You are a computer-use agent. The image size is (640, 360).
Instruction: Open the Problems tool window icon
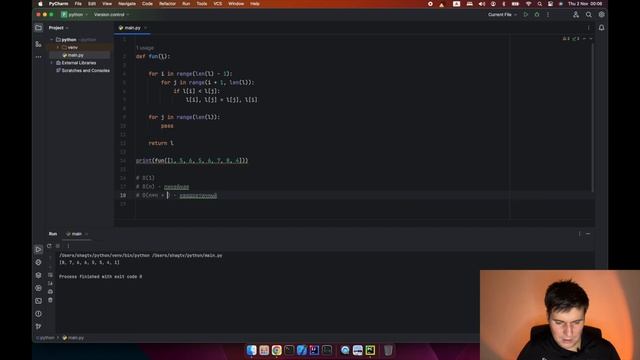(x=38, y=313)
